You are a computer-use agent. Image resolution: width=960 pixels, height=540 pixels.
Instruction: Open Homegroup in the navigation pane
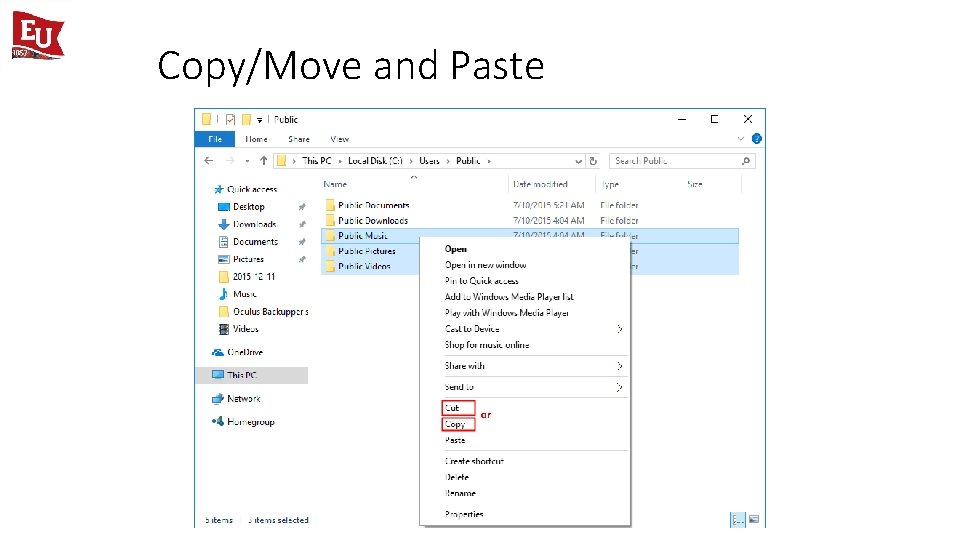[250, 422]
